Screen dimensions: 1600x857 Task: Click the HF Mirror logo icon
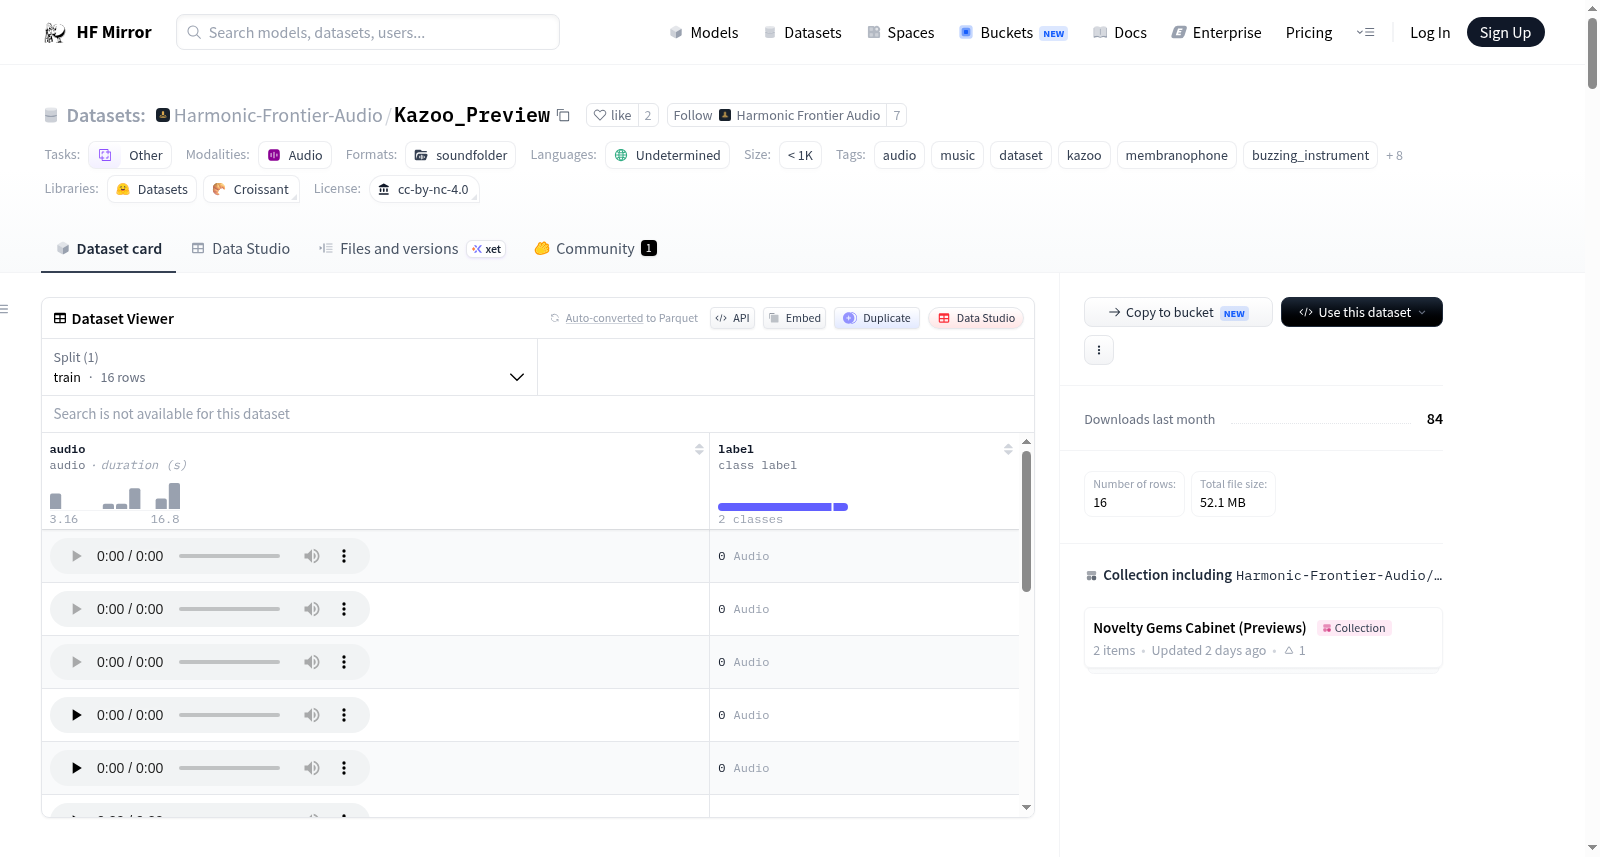pos(55,33)
